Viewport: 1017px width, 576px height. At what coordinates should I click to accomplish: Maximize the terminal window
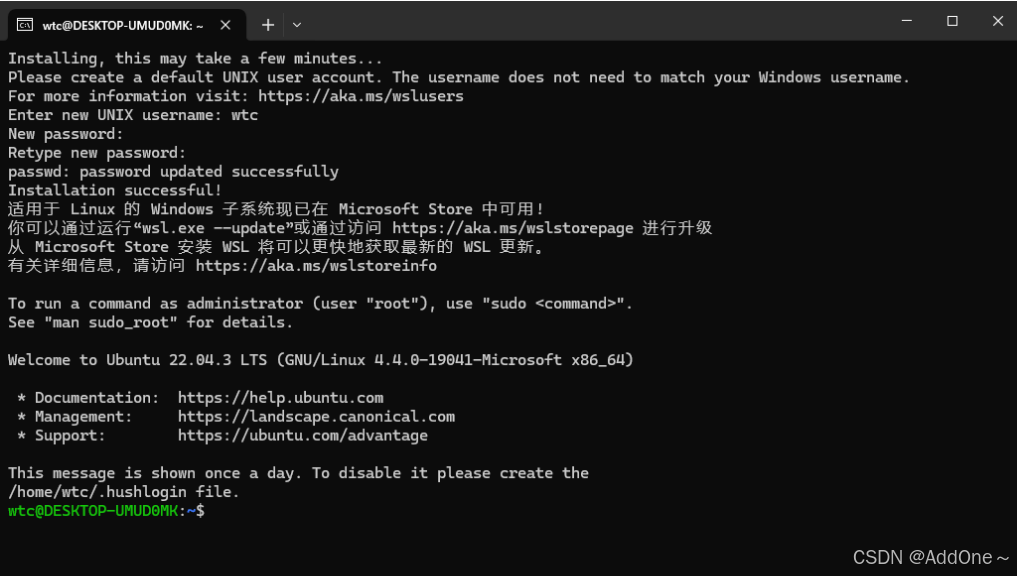952,21
